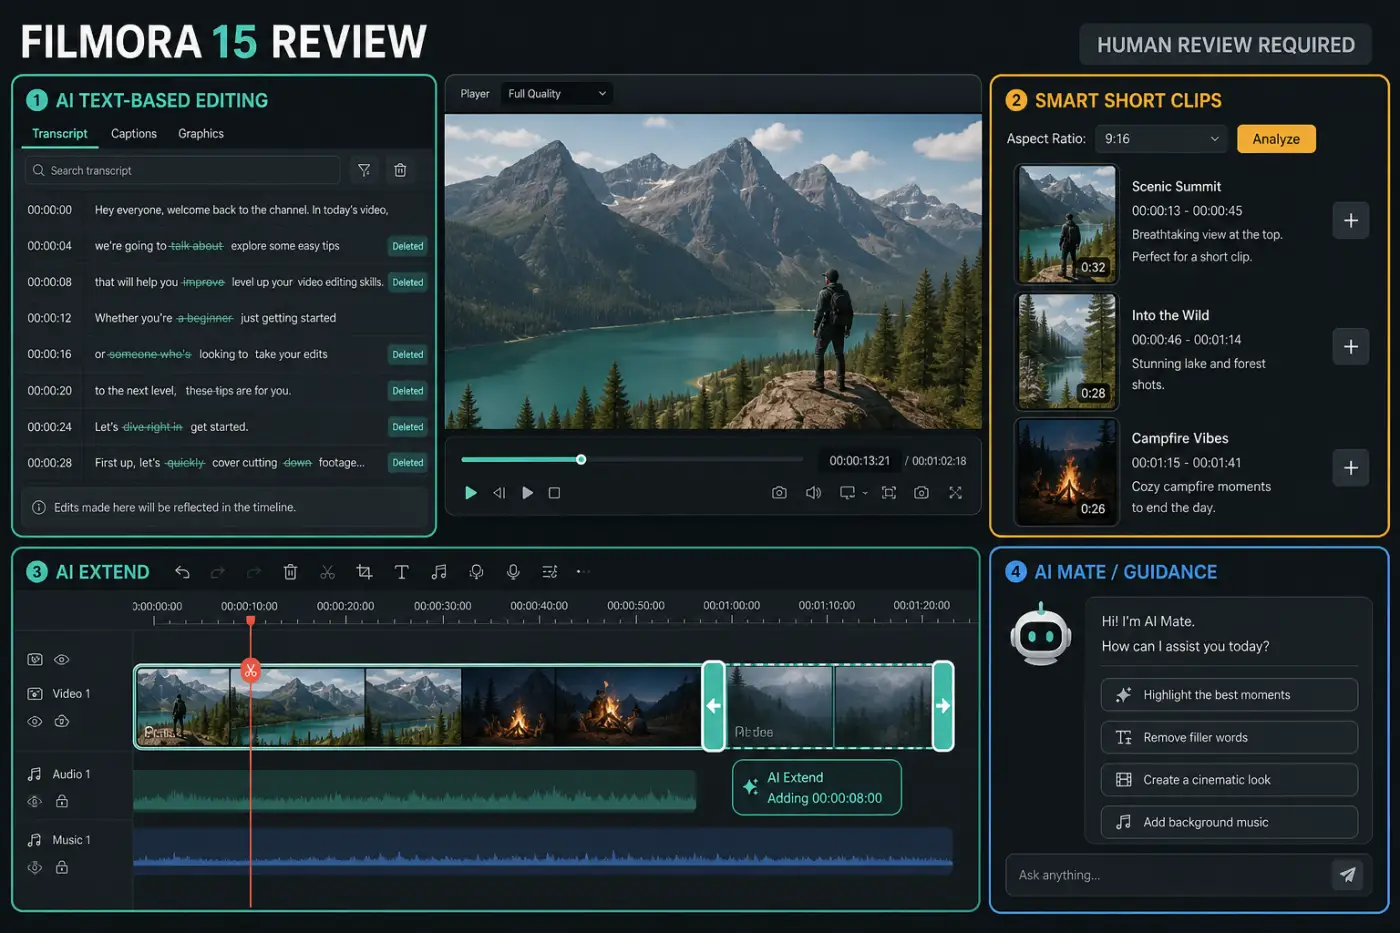
Task: Click the Search transcript field
Action: 182,170
